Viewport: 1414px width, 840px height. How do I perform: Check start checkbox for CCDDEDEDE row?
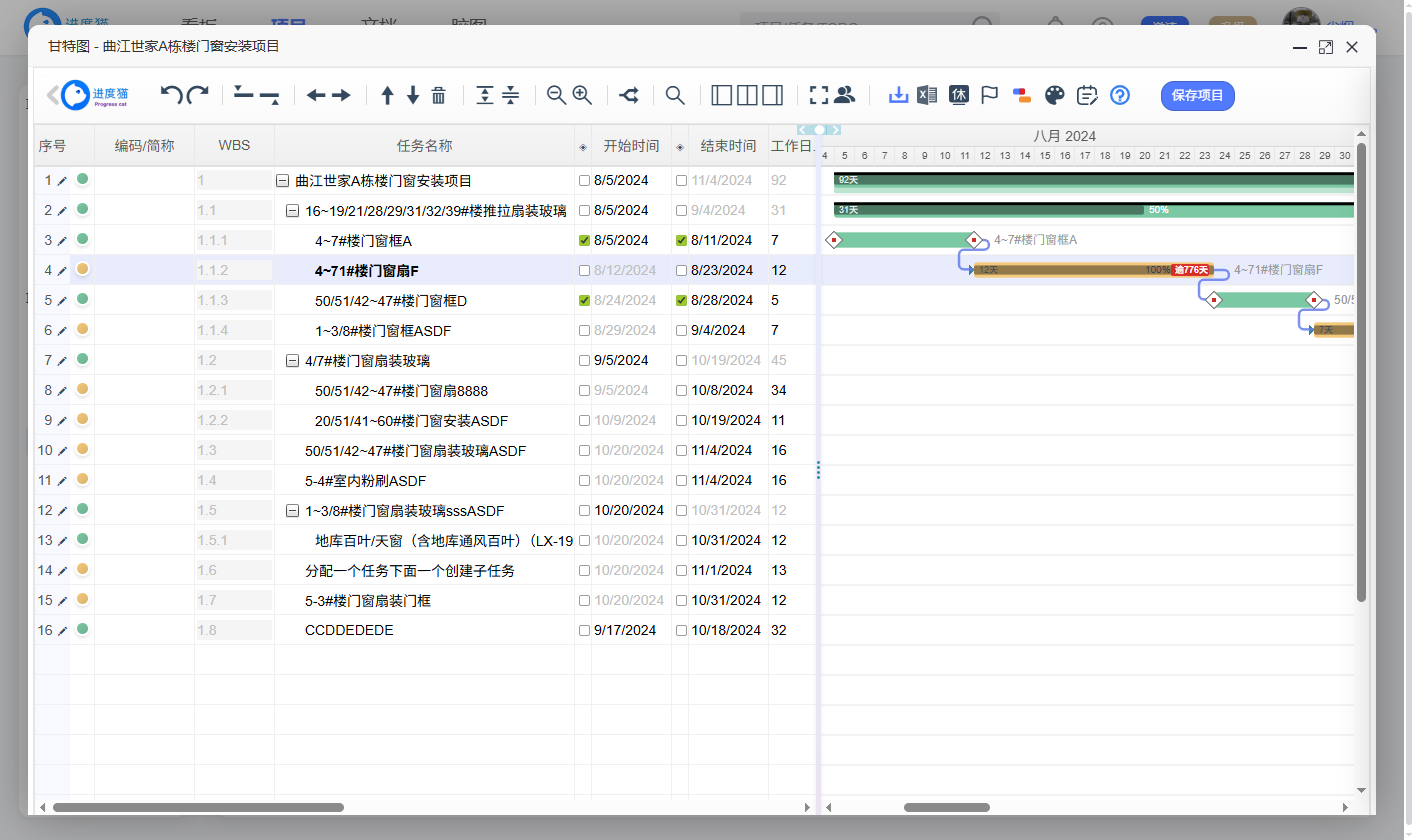click(x=584, y=631)
